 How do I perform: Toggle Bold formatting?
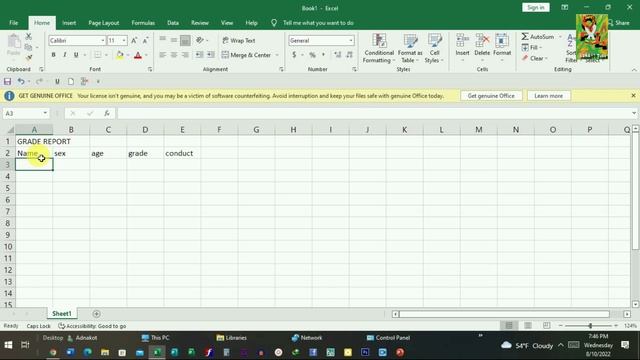pyautogui.click(x=53, y=55)
